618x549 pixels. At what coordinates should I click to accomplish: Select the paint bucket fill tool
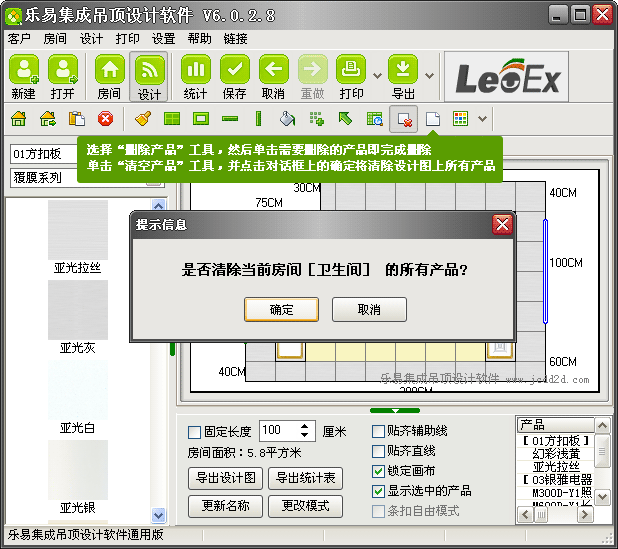(x=287, y=119)
